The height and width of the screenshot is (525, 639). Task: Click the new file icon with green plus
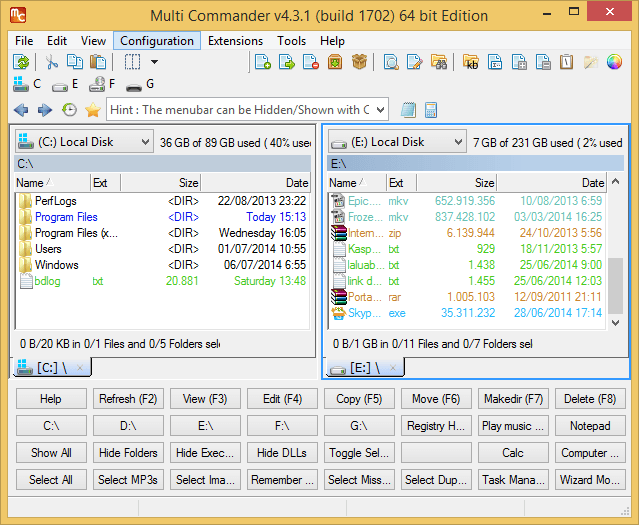(263, 62)
